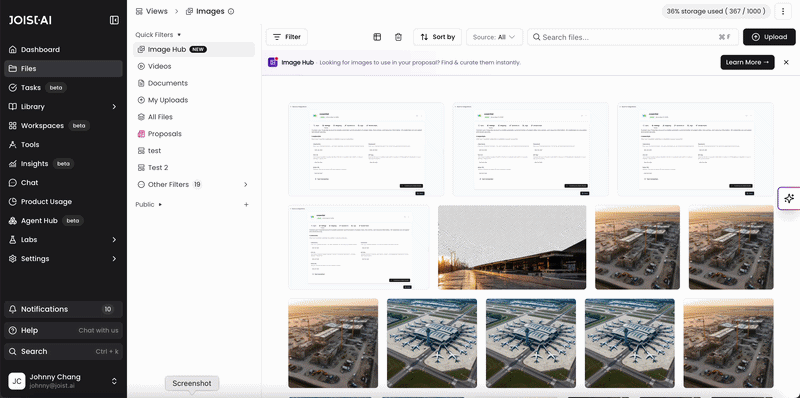
Task: Open the Product Usage page
Action: click(x=63, y=202)
